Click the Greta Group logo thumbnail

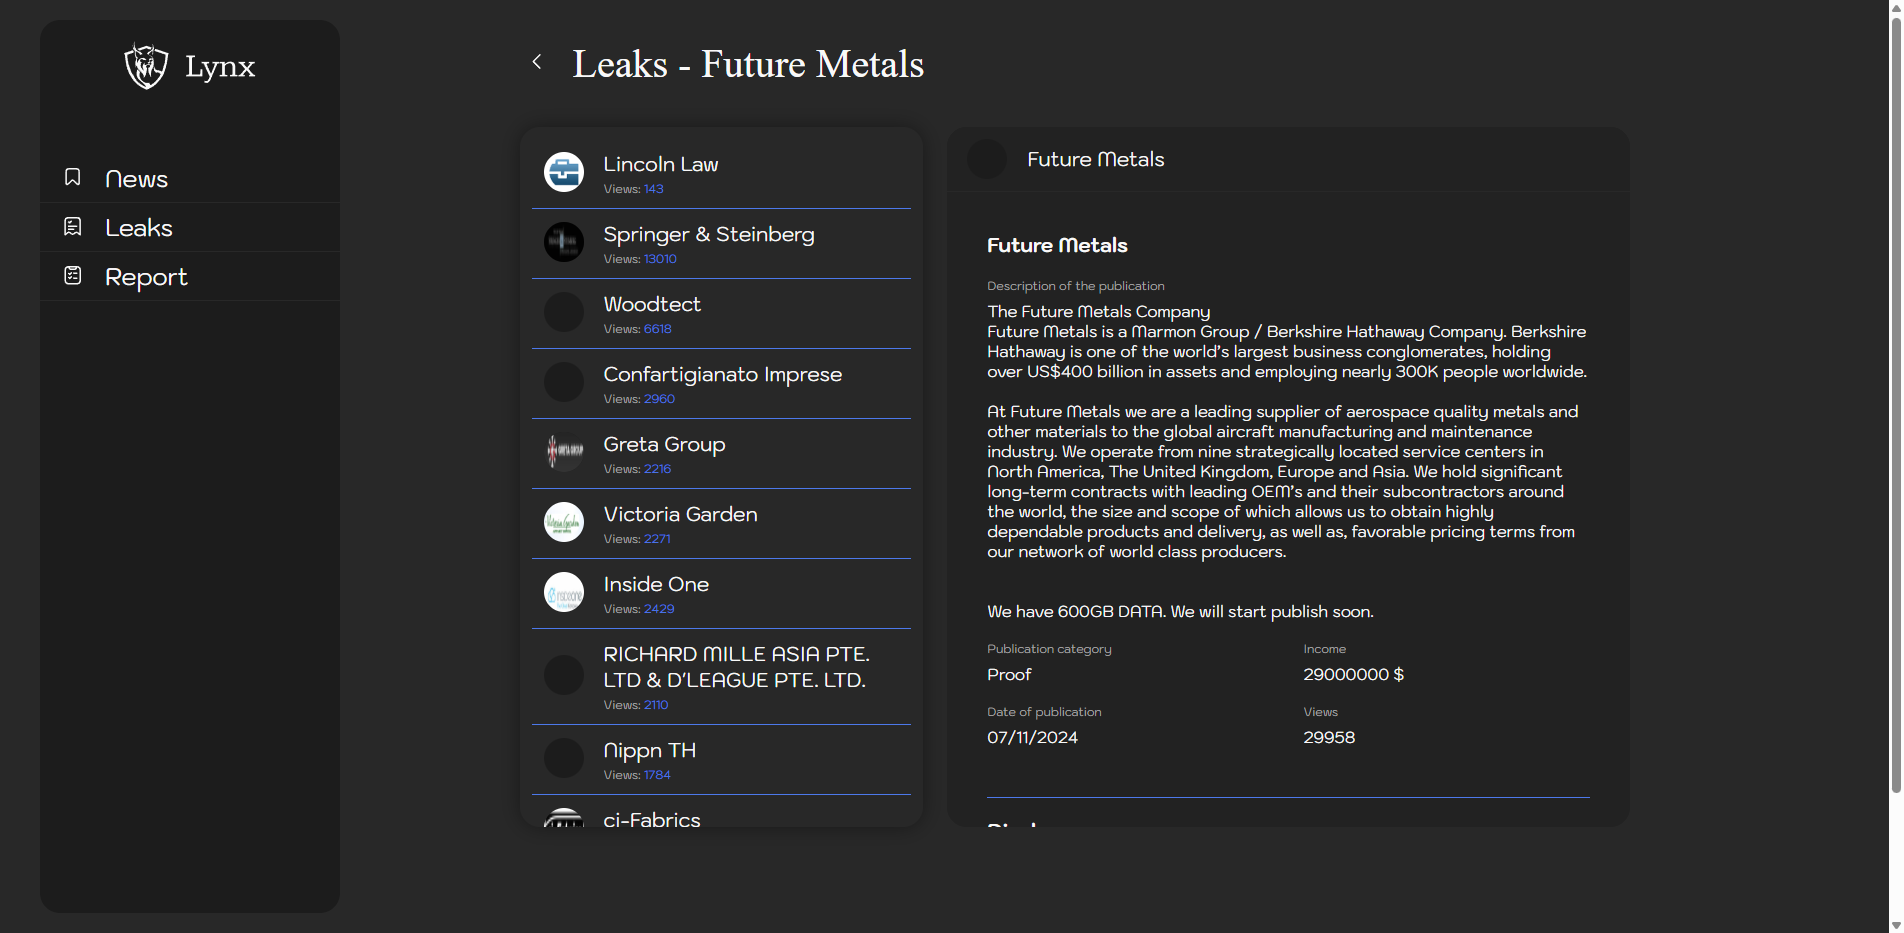(564, 452)
